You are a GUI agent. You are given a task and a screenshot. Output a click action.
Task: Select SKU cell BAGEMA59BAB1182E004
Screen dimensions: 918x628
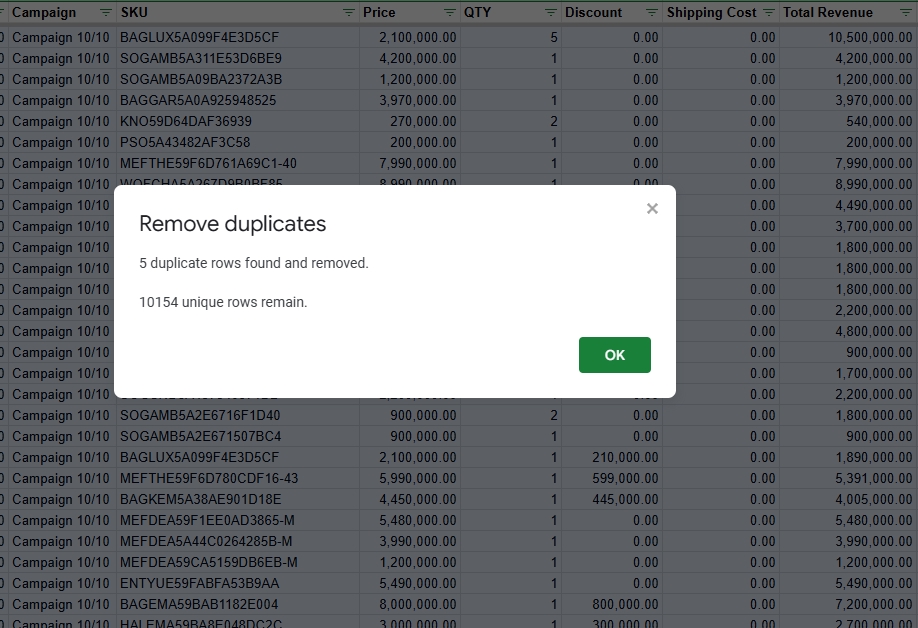[x=238, y=605]
